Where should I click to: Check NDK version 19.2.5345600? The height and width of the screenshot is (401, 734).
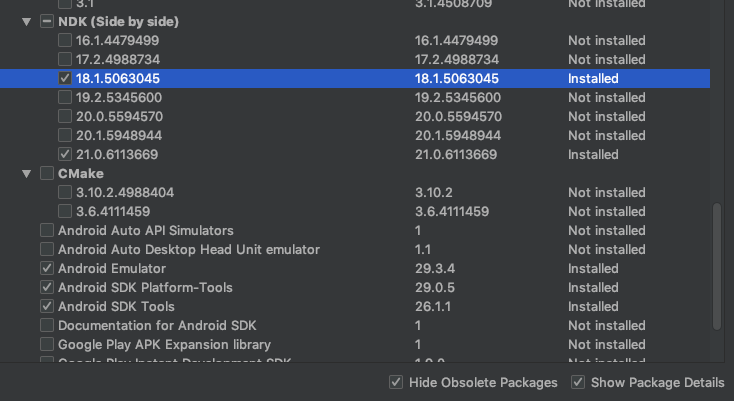point(65,97)
